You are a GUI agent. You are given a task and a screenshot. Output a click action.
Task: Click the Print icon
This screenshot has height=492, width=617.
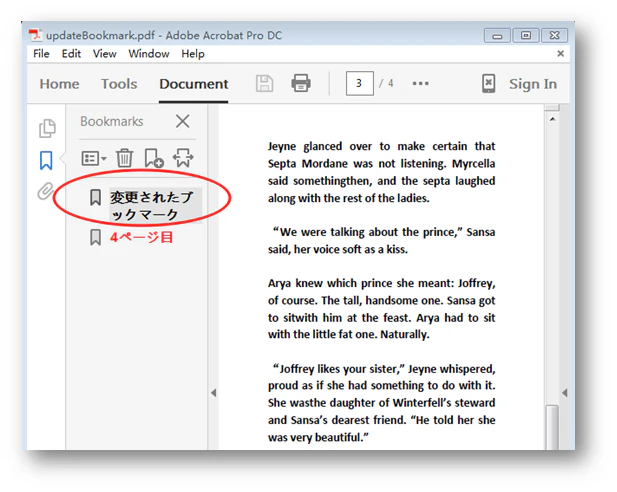[x=301, y=83]
